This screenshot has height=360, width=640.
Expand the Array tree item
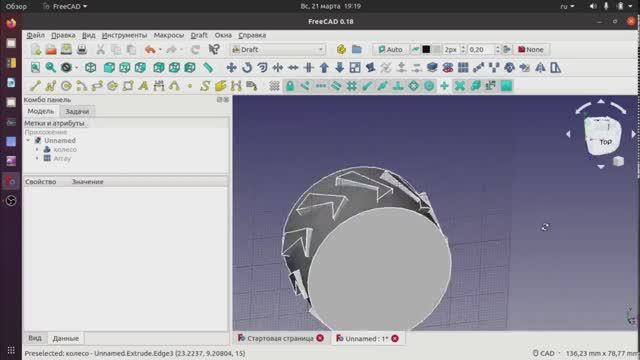tap(37, 158)
